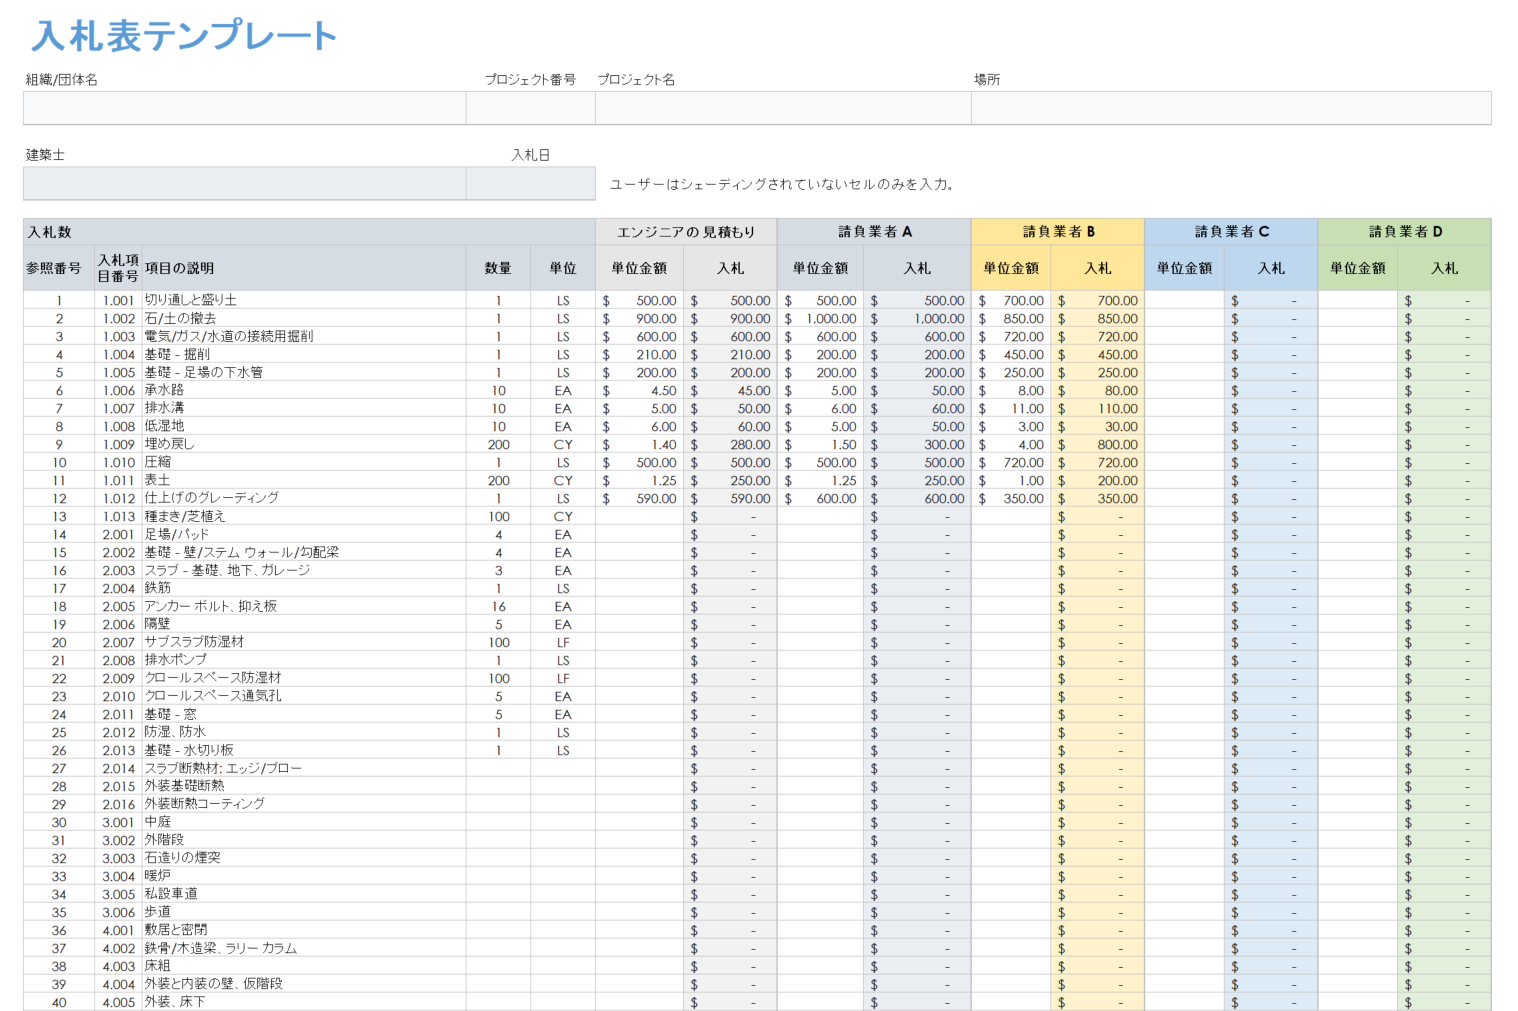Select the cell 基礎 - 壁/ステム ウォール/勾配梁
1518x1011 pixels.
(304, 552)
